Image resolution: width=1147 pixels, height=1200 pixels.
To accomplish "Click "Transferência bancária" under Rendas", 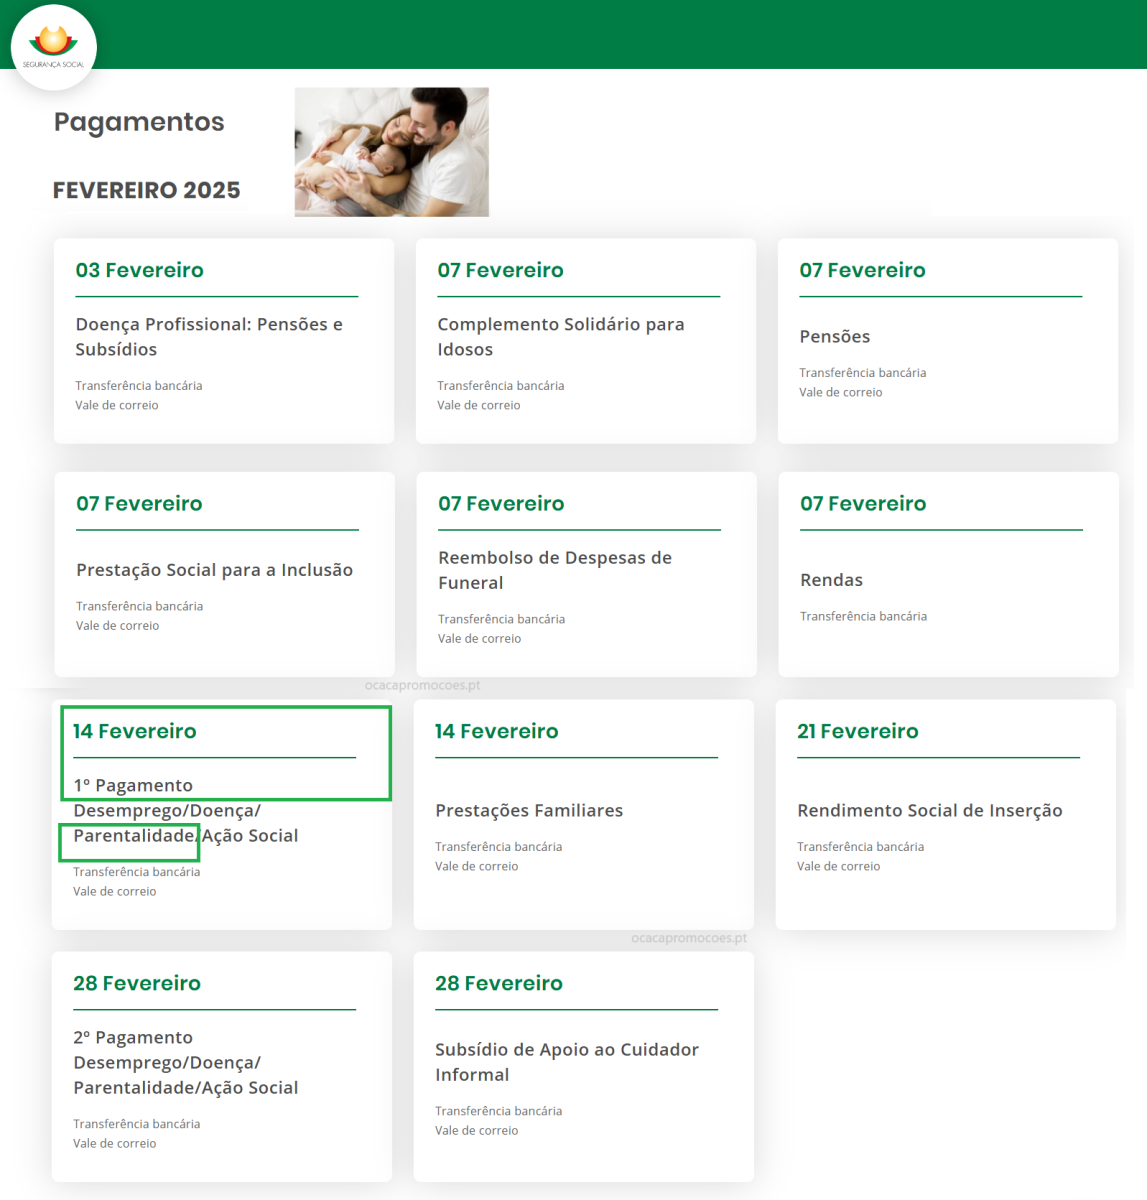I will (x=864, y=617).
